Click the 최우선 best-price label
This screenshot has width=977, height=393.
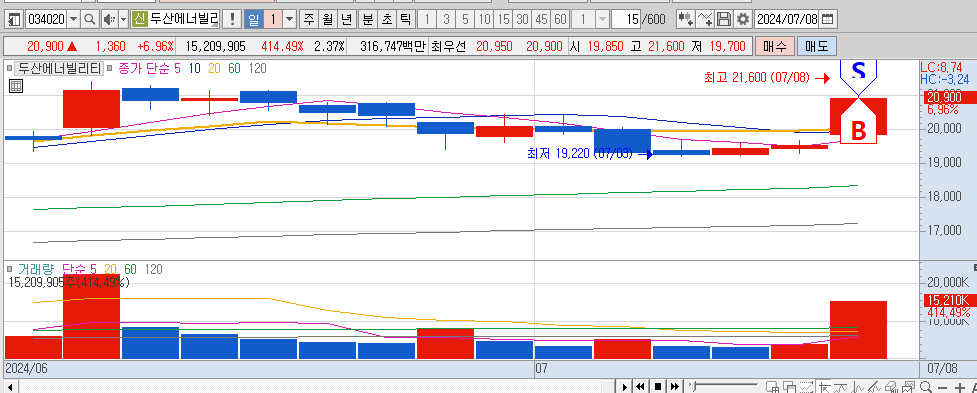[x=449, y=46]
